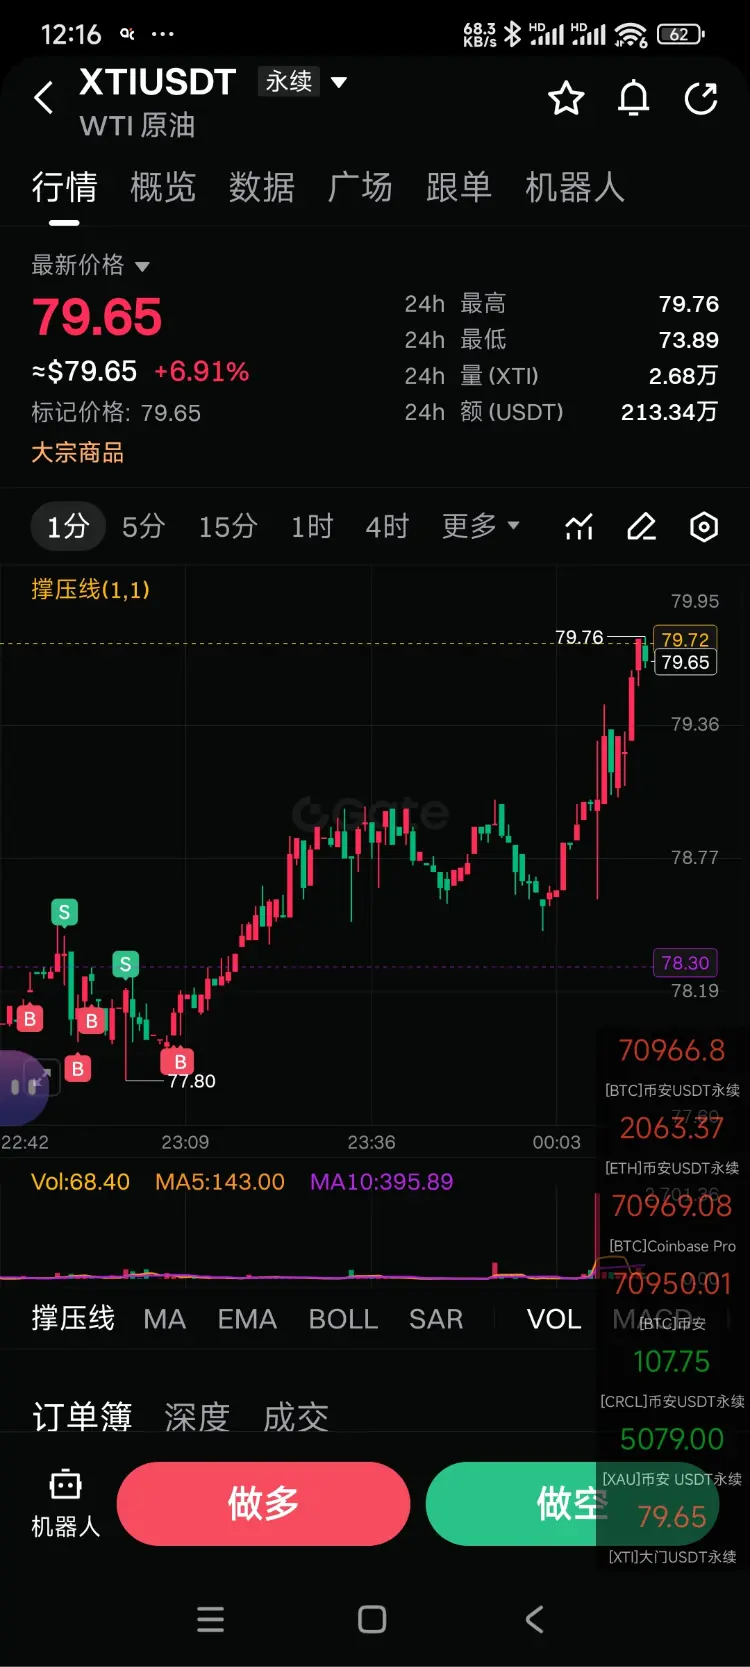Open the XTIUSDT pair selector title
The width and height of the screenshot is (750, 1667).
[x=157, y=82]
